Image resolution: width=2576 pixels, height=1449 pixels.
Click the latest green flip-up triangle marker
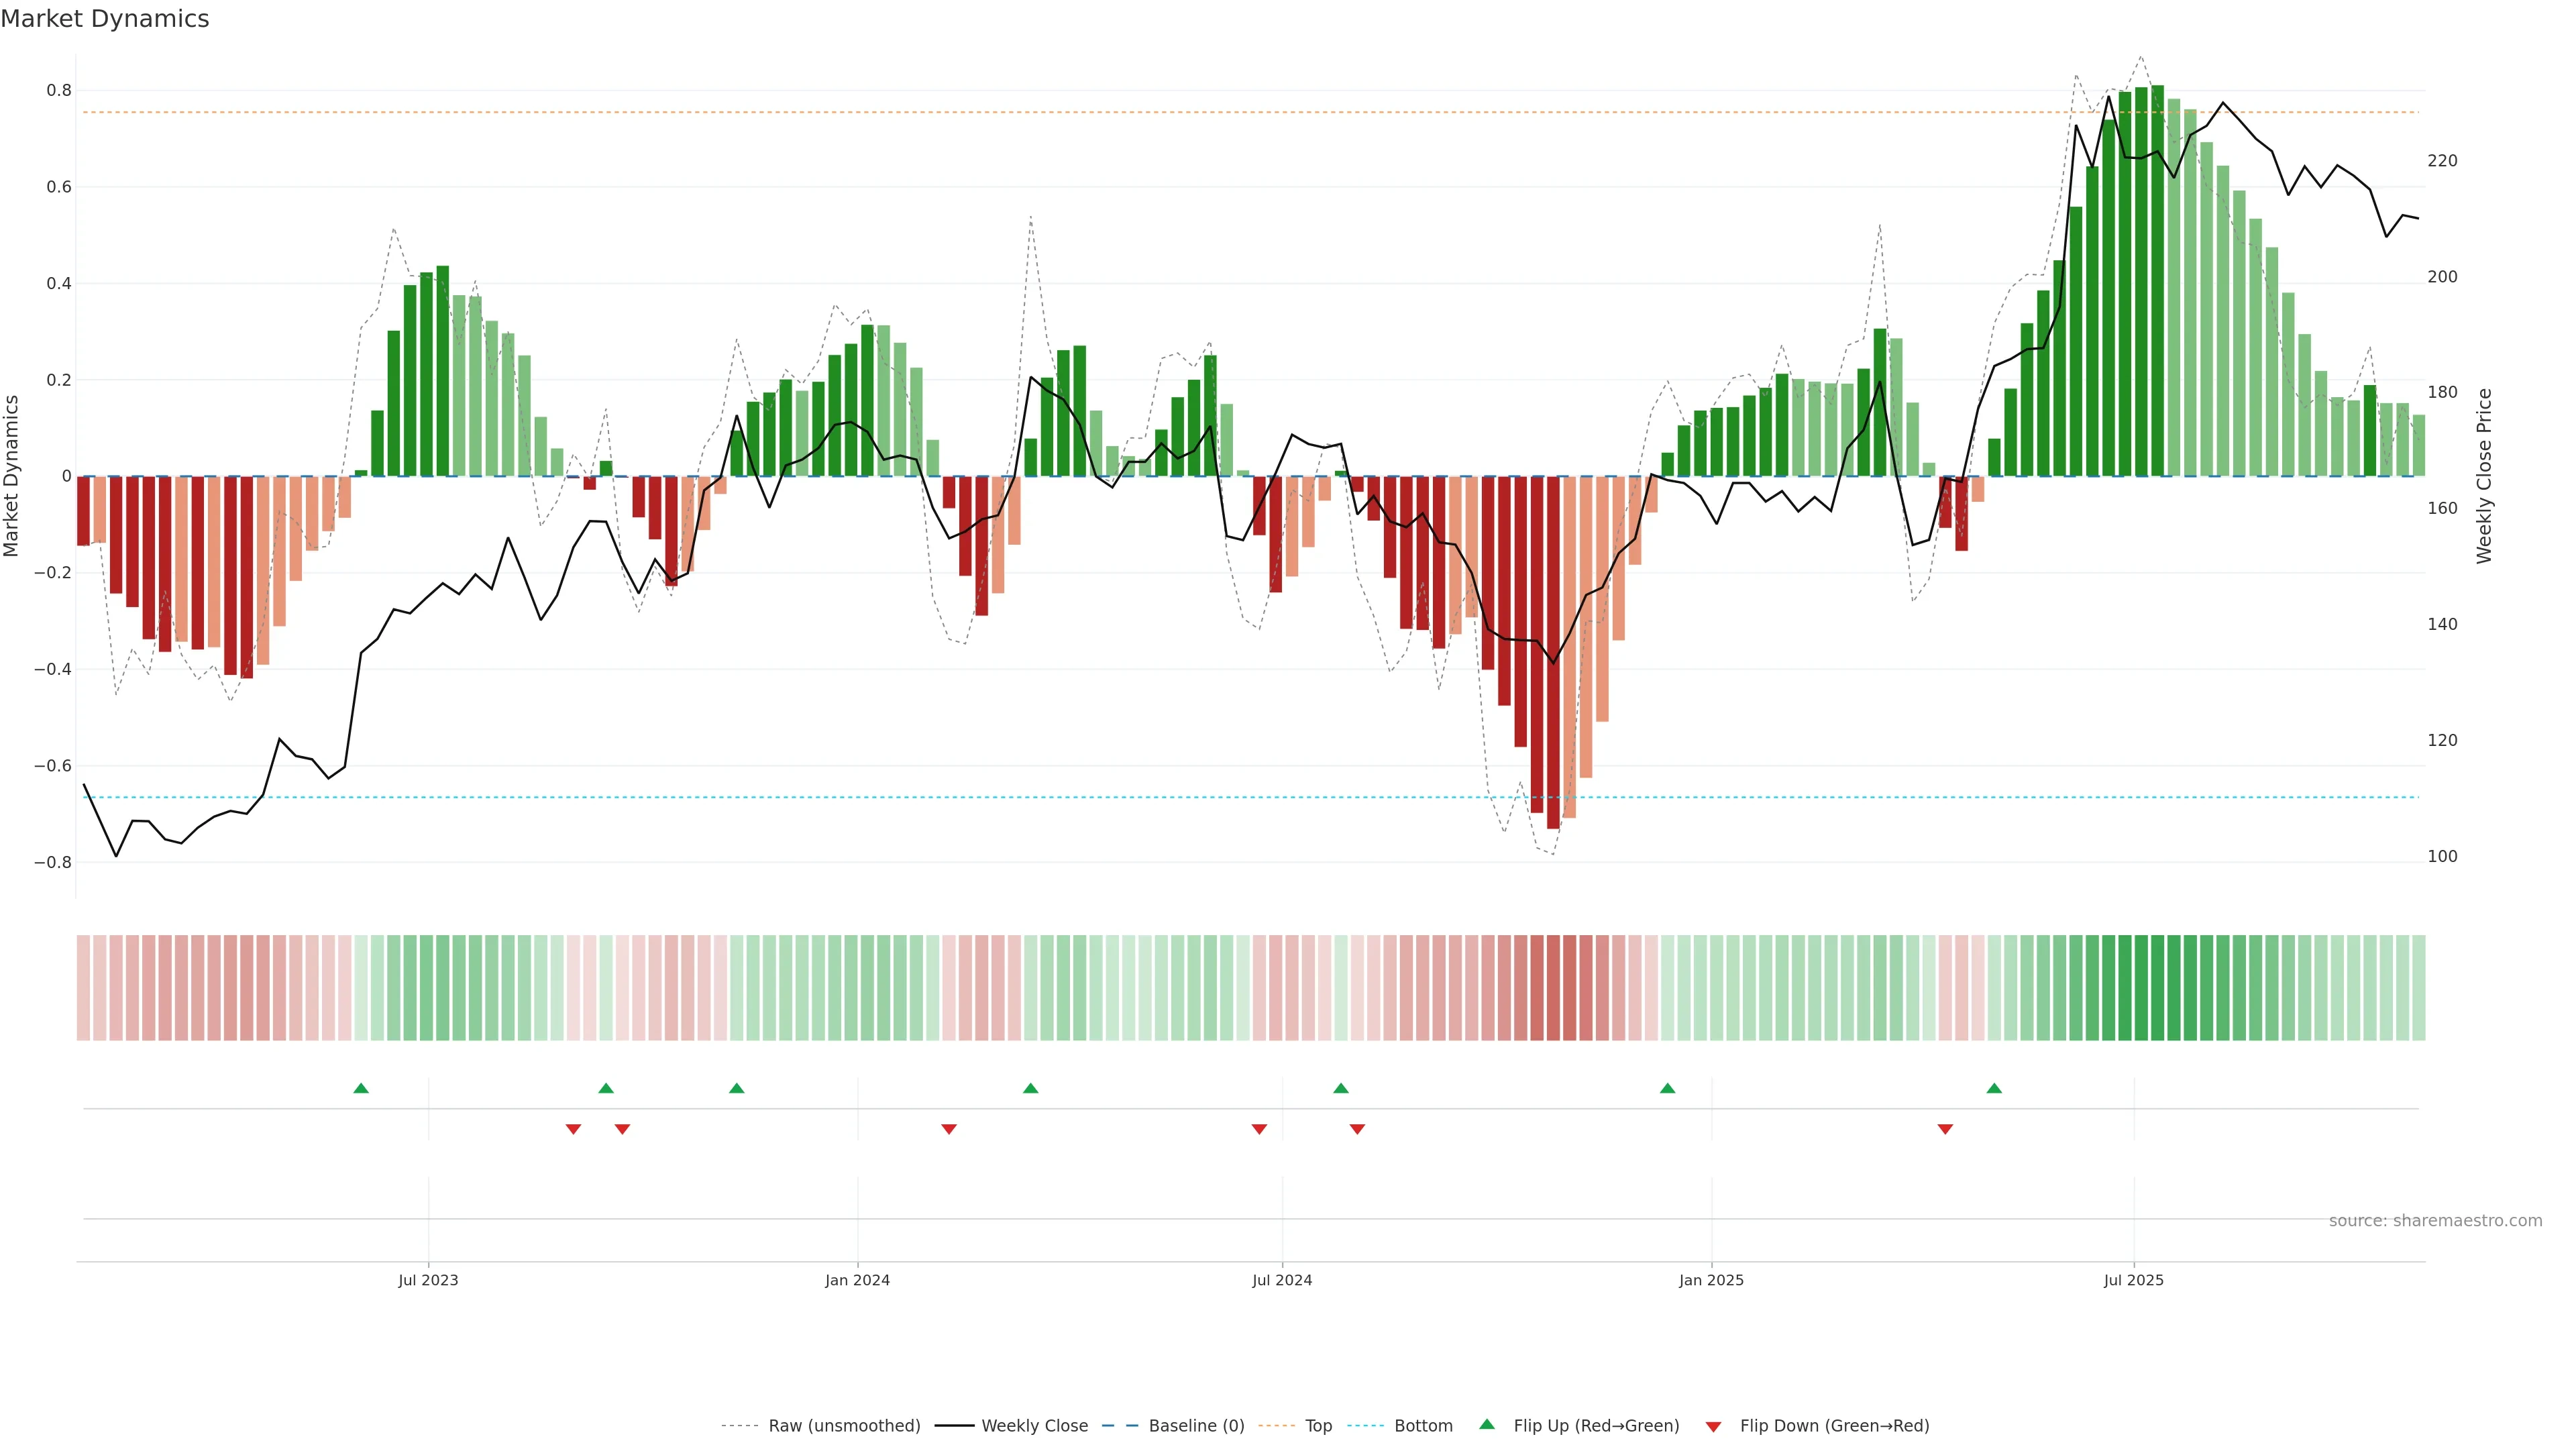click(1994, 1088)
